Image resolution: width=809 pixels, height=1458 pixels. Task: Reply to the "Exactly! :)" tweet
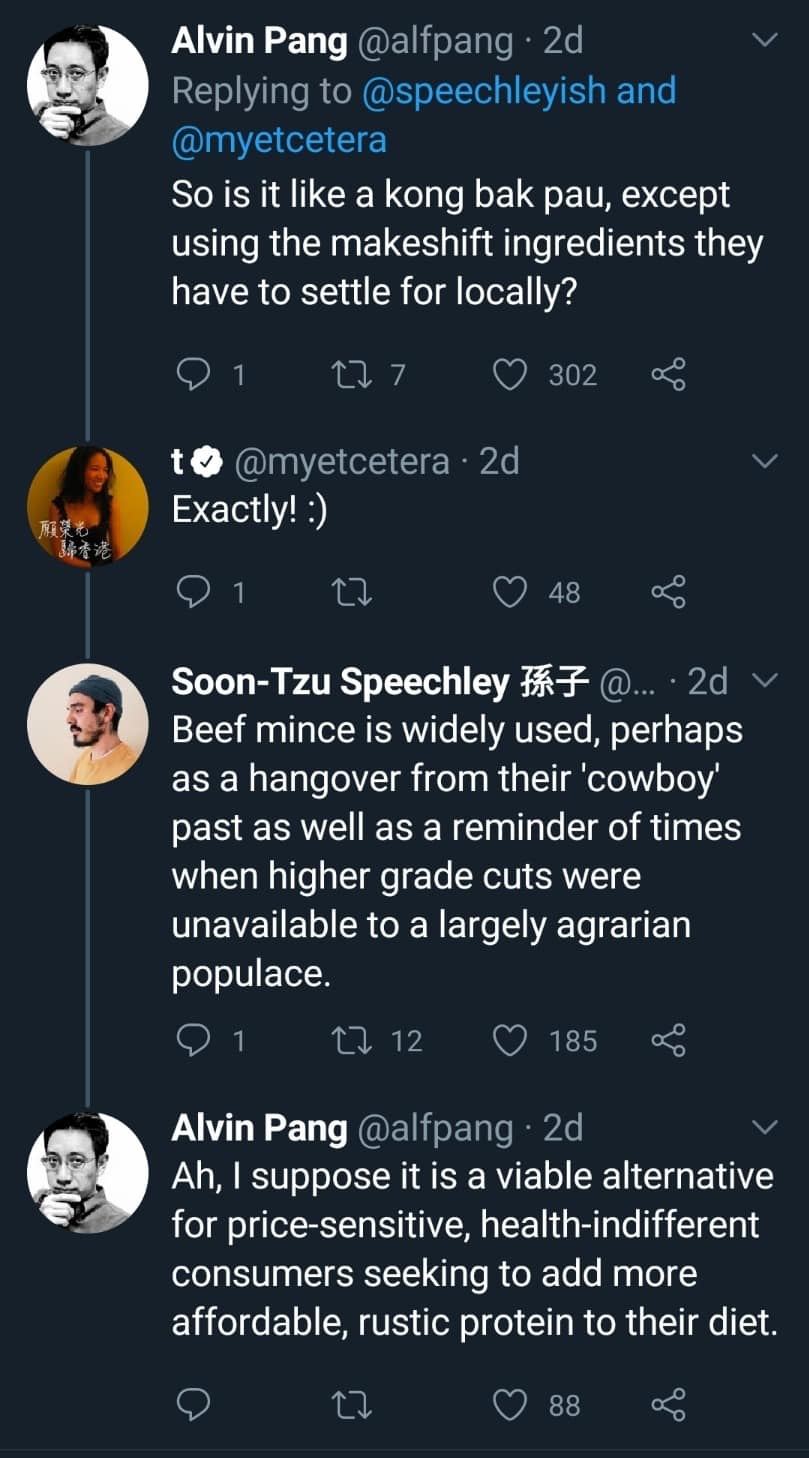tap(191, 593)
